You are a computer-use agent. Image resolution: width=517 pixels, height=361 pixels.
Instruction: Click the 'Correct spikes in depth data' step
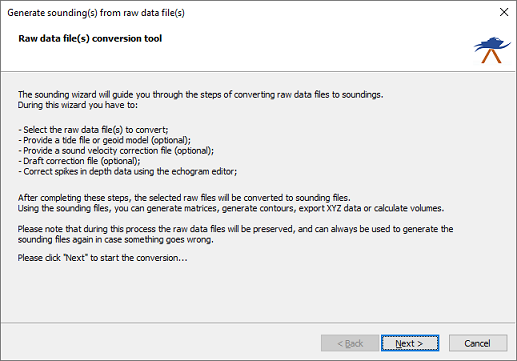pos(127,172)
